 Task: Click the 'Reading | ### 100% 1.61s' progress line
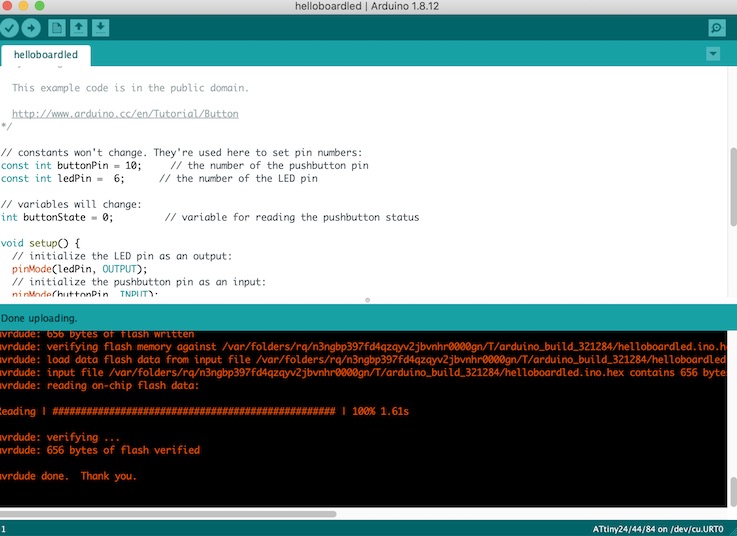coord(204,411)
